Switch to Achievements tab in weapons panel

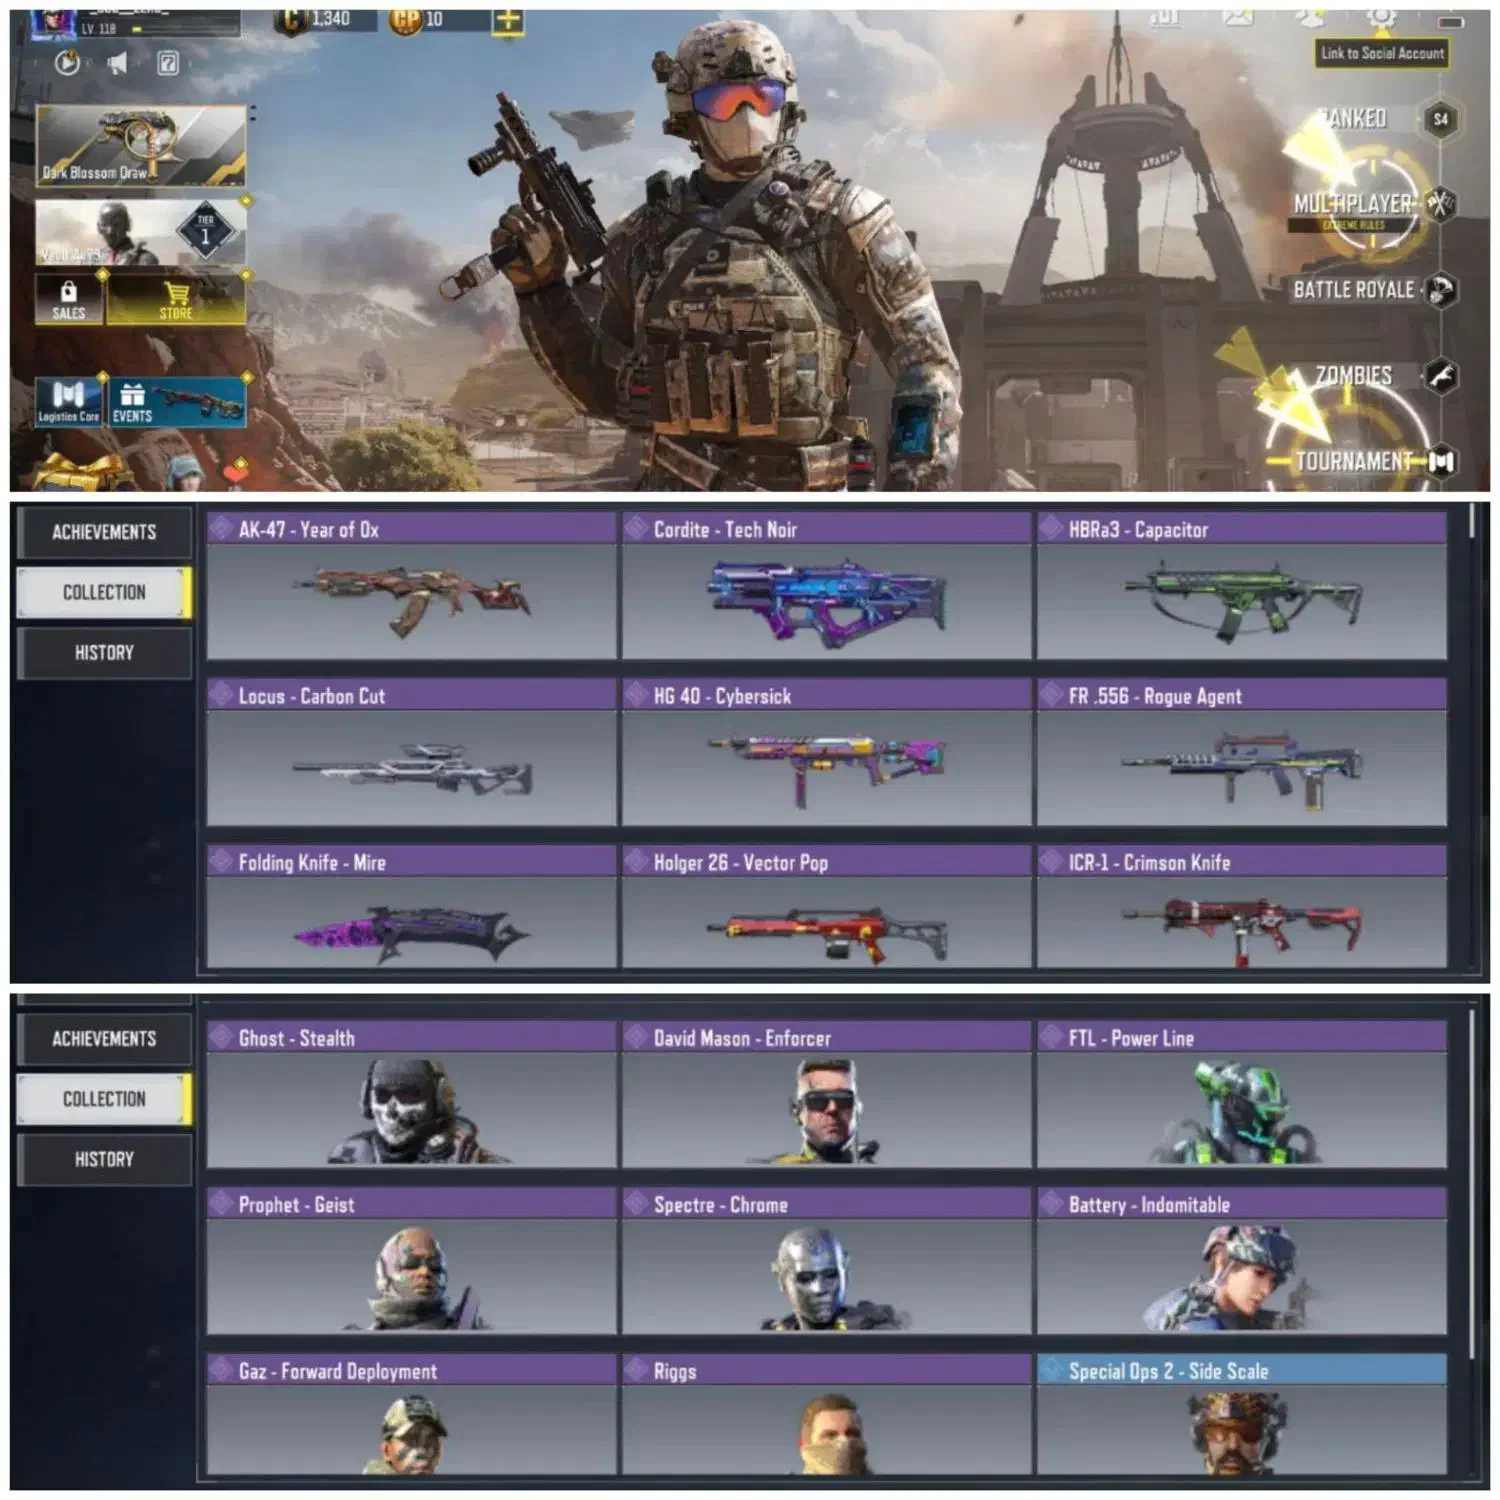[x=104, y=532]
